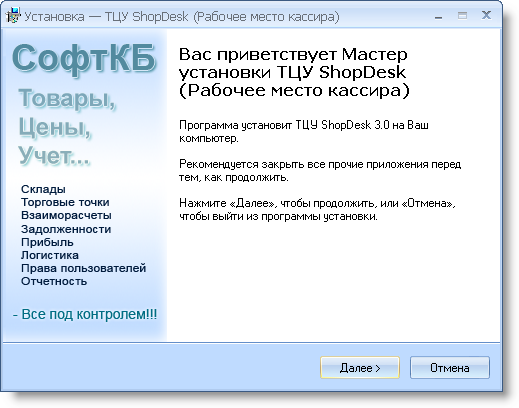Image resolution: width=519 pixels, height=408 pixels.
Task: Continue installation with the Далее button
Action: (x=360, y=368)
